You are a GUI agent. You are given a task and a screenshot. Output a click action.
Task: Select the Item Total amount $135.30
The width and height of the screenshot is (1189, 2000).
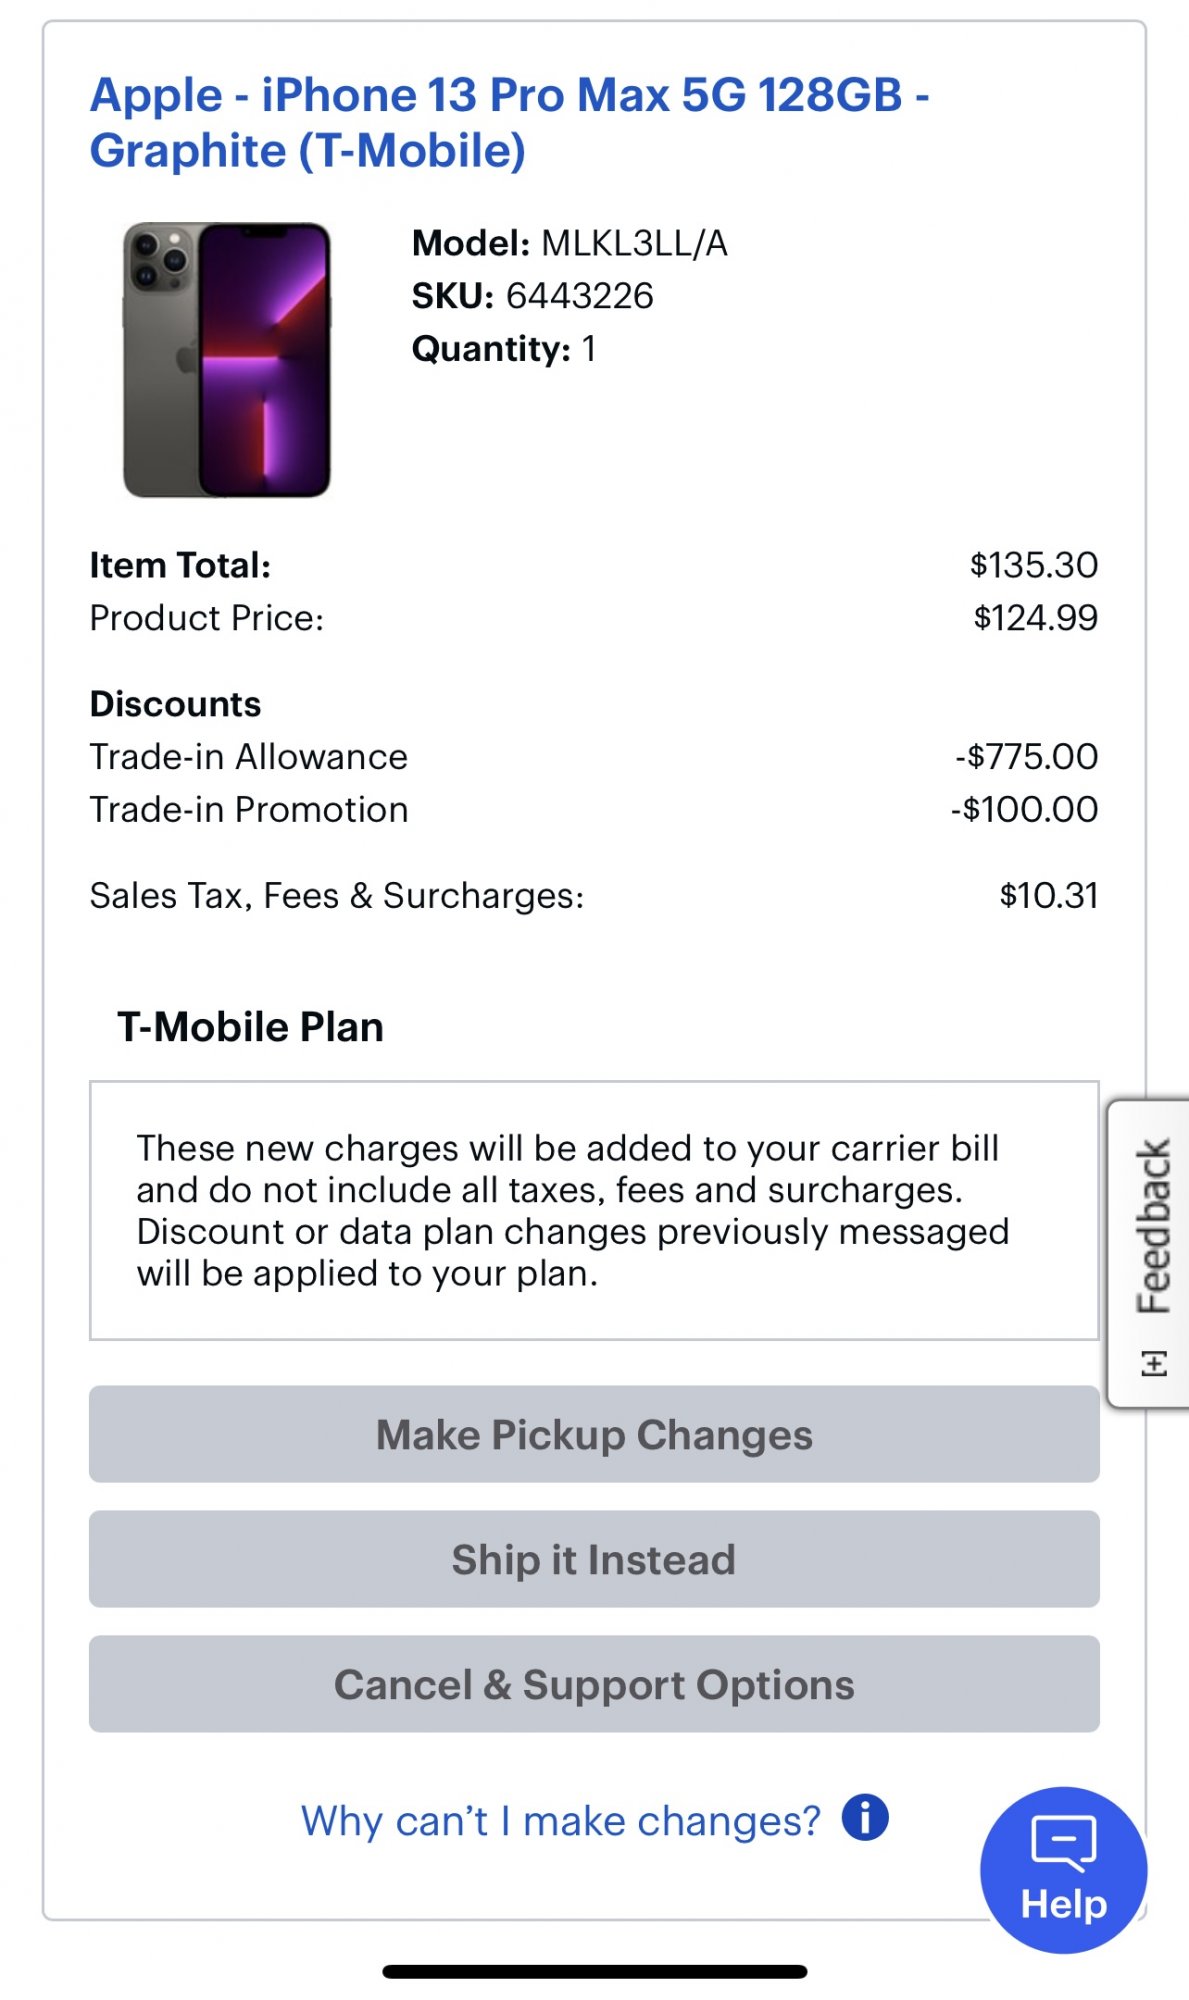click(1033, 565)
